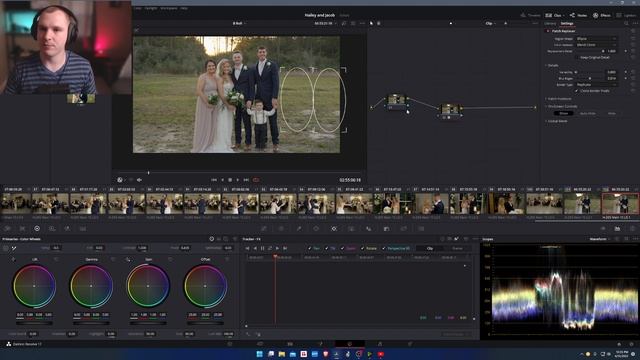Click the Auto Hide button

588,113
